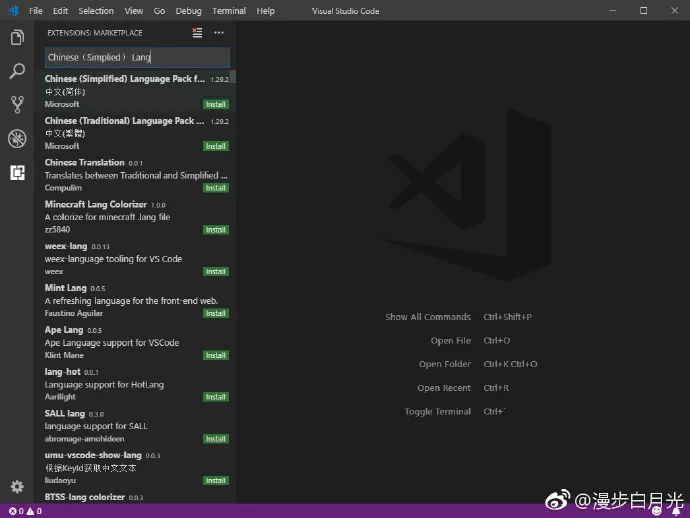Click 'abromage-amohideen' publisher name
Viewport: 690px width, 518px height.
tap(84, 439)
